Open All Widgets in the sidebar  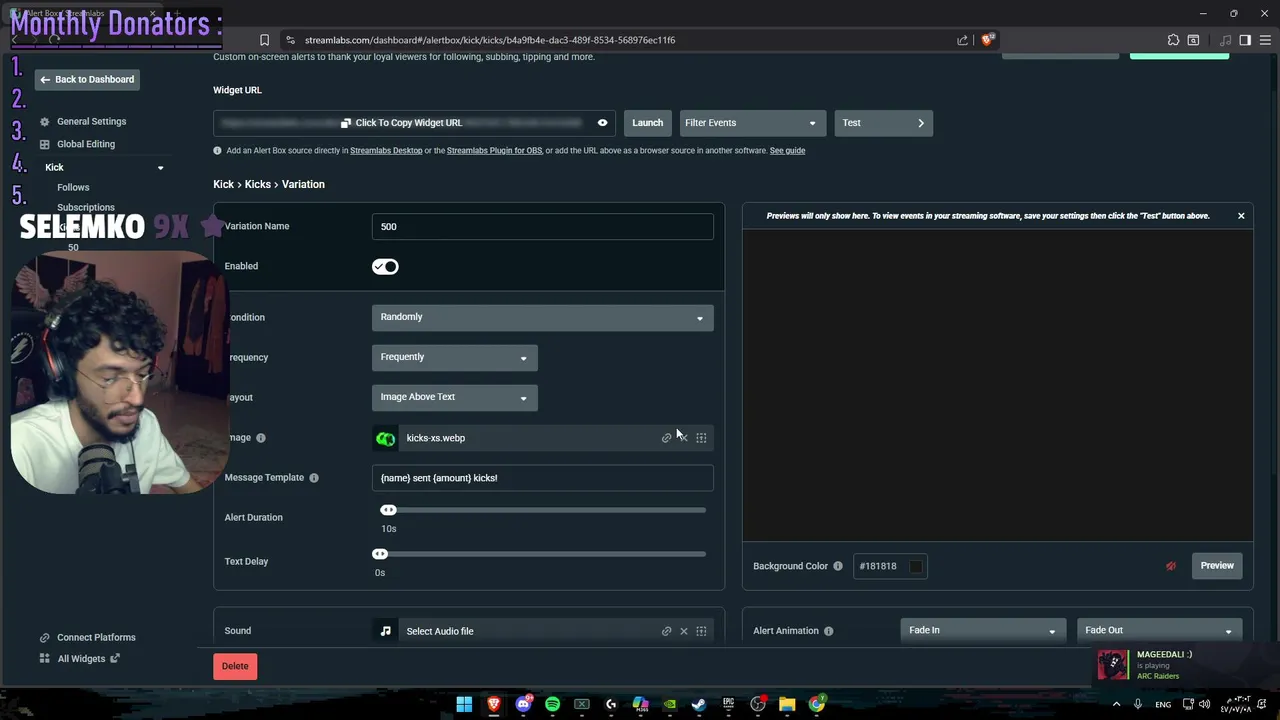pyautogui.click(x=81, y=659)
